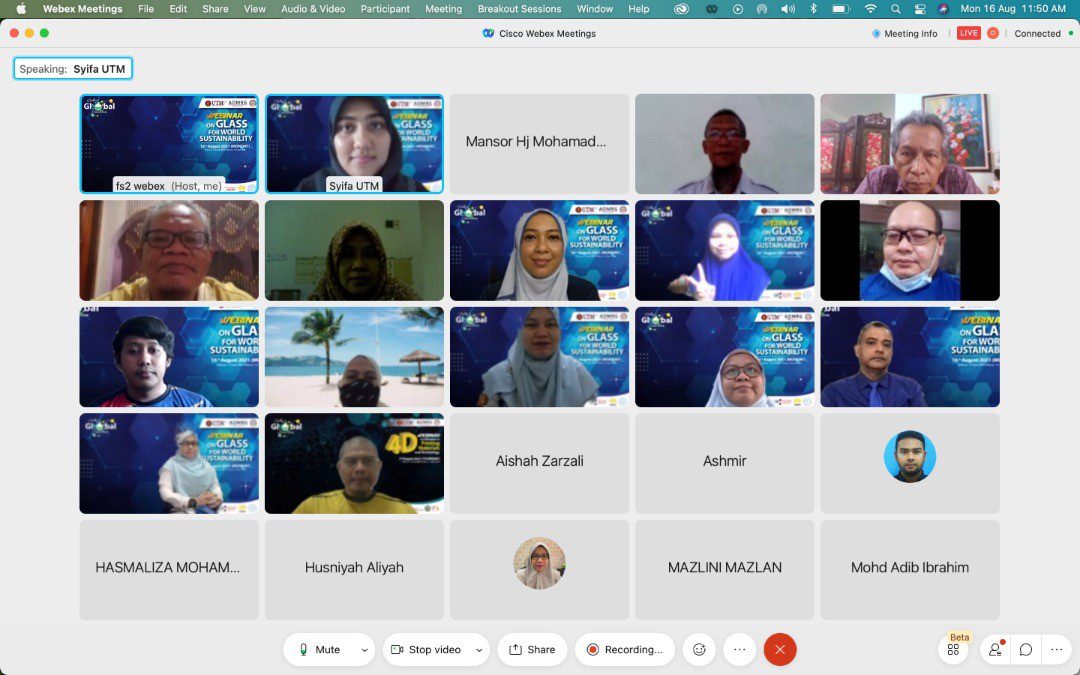Open the volume control in the menu bar

click(x=788, y=8)
